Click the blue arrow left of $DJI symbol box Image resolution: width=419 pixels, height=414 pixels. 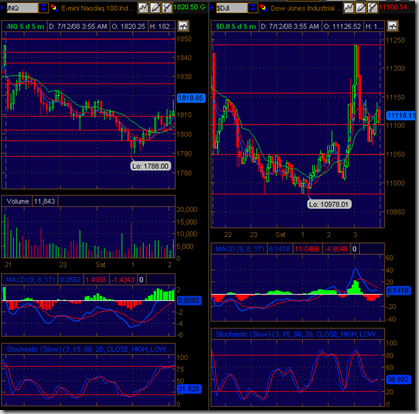[x=212, y=8]
